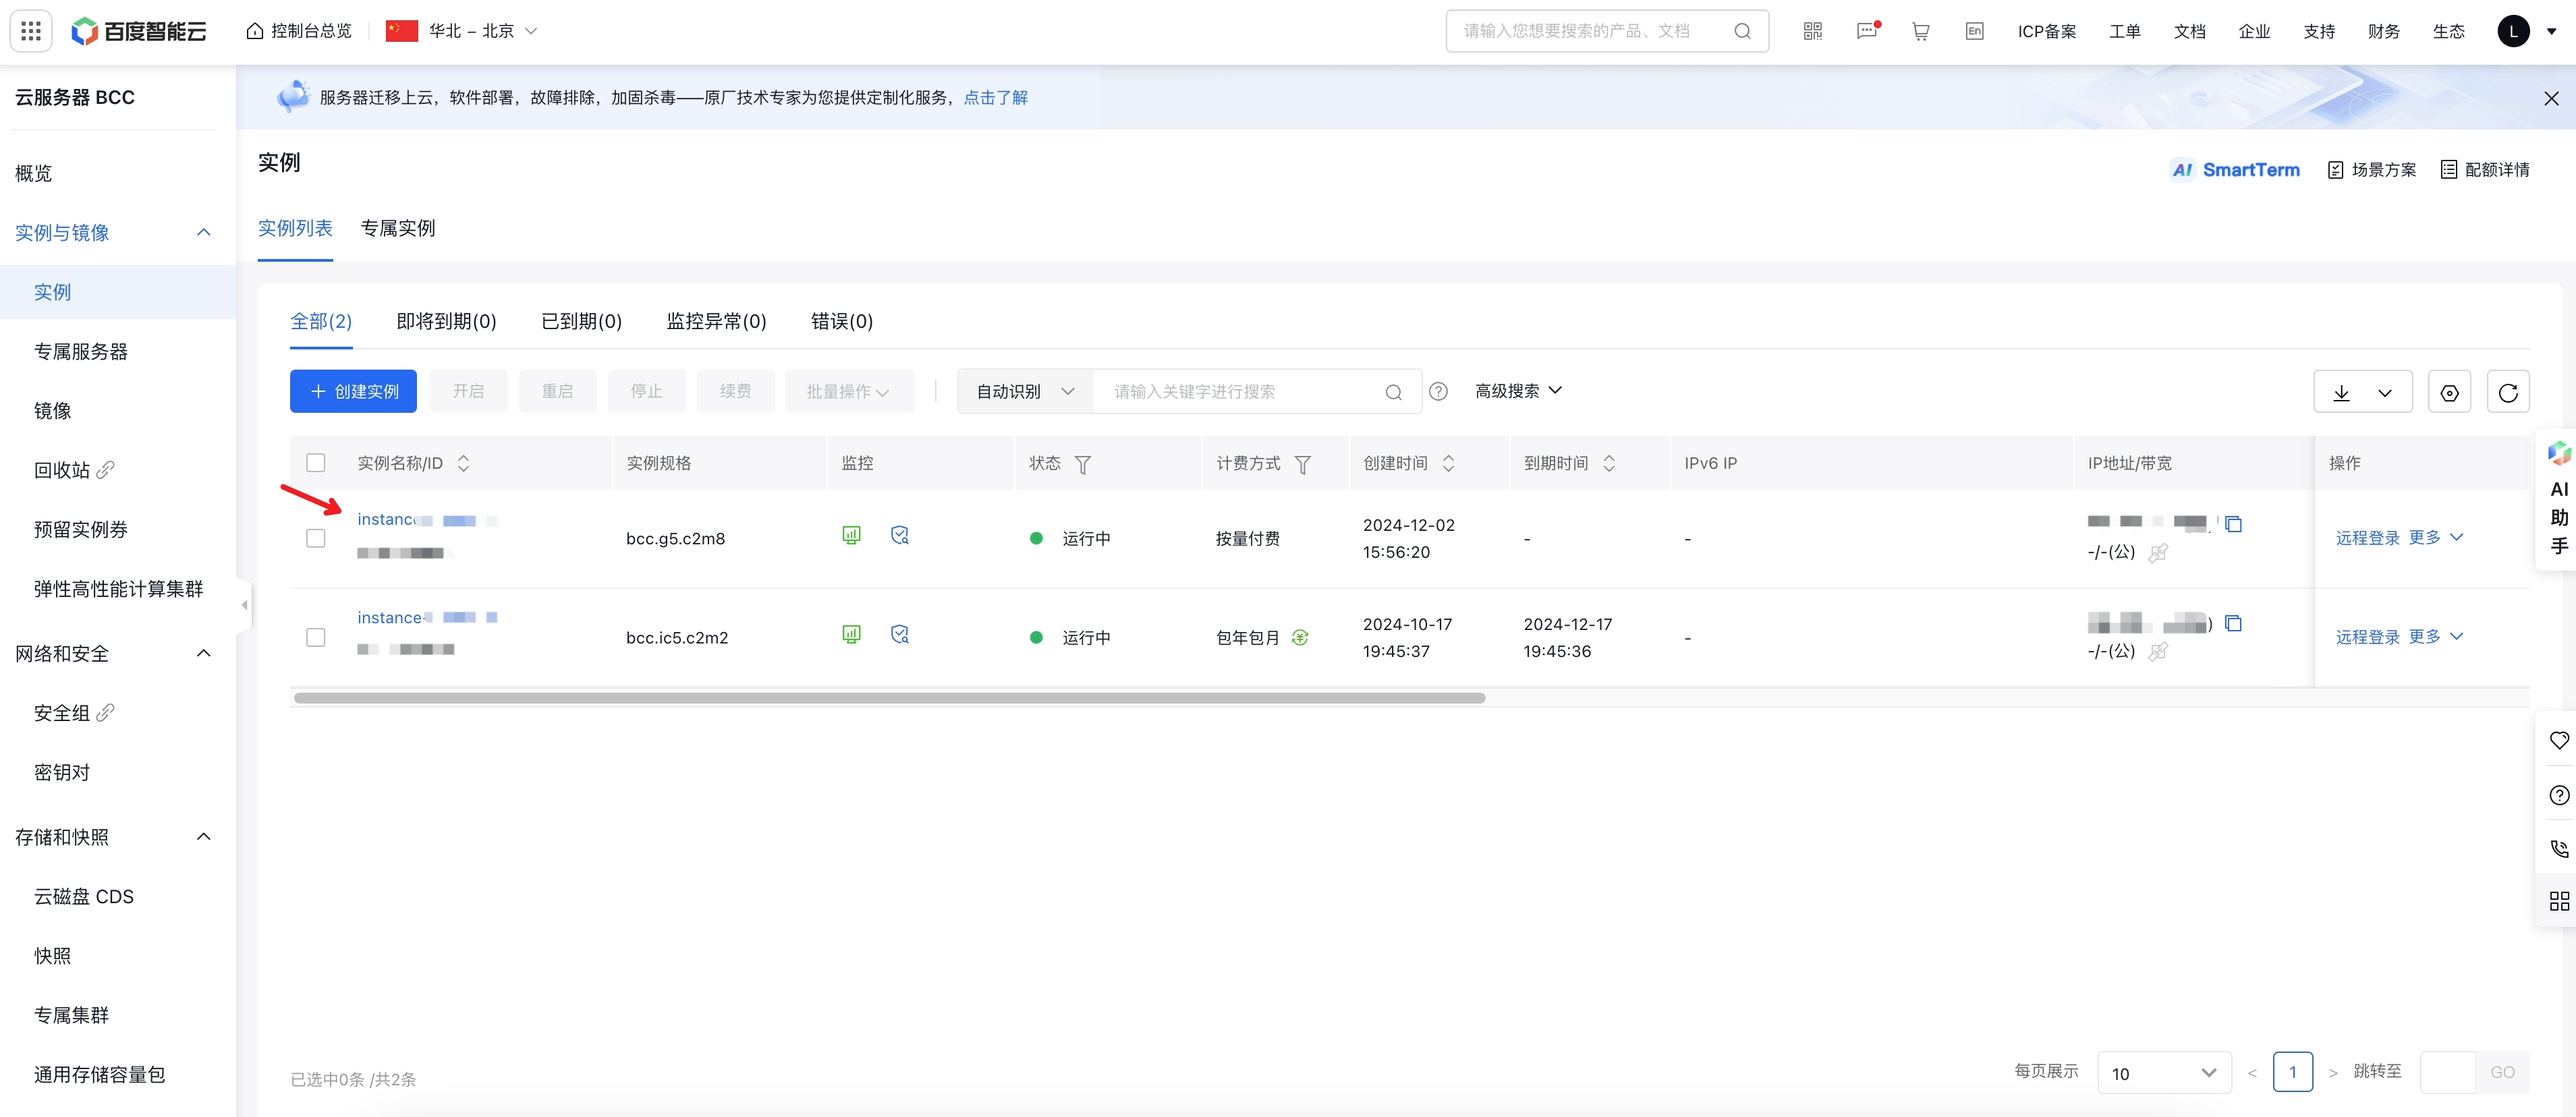Filter by 计费方式 using the funnel icon

[x=1302, y=464]
